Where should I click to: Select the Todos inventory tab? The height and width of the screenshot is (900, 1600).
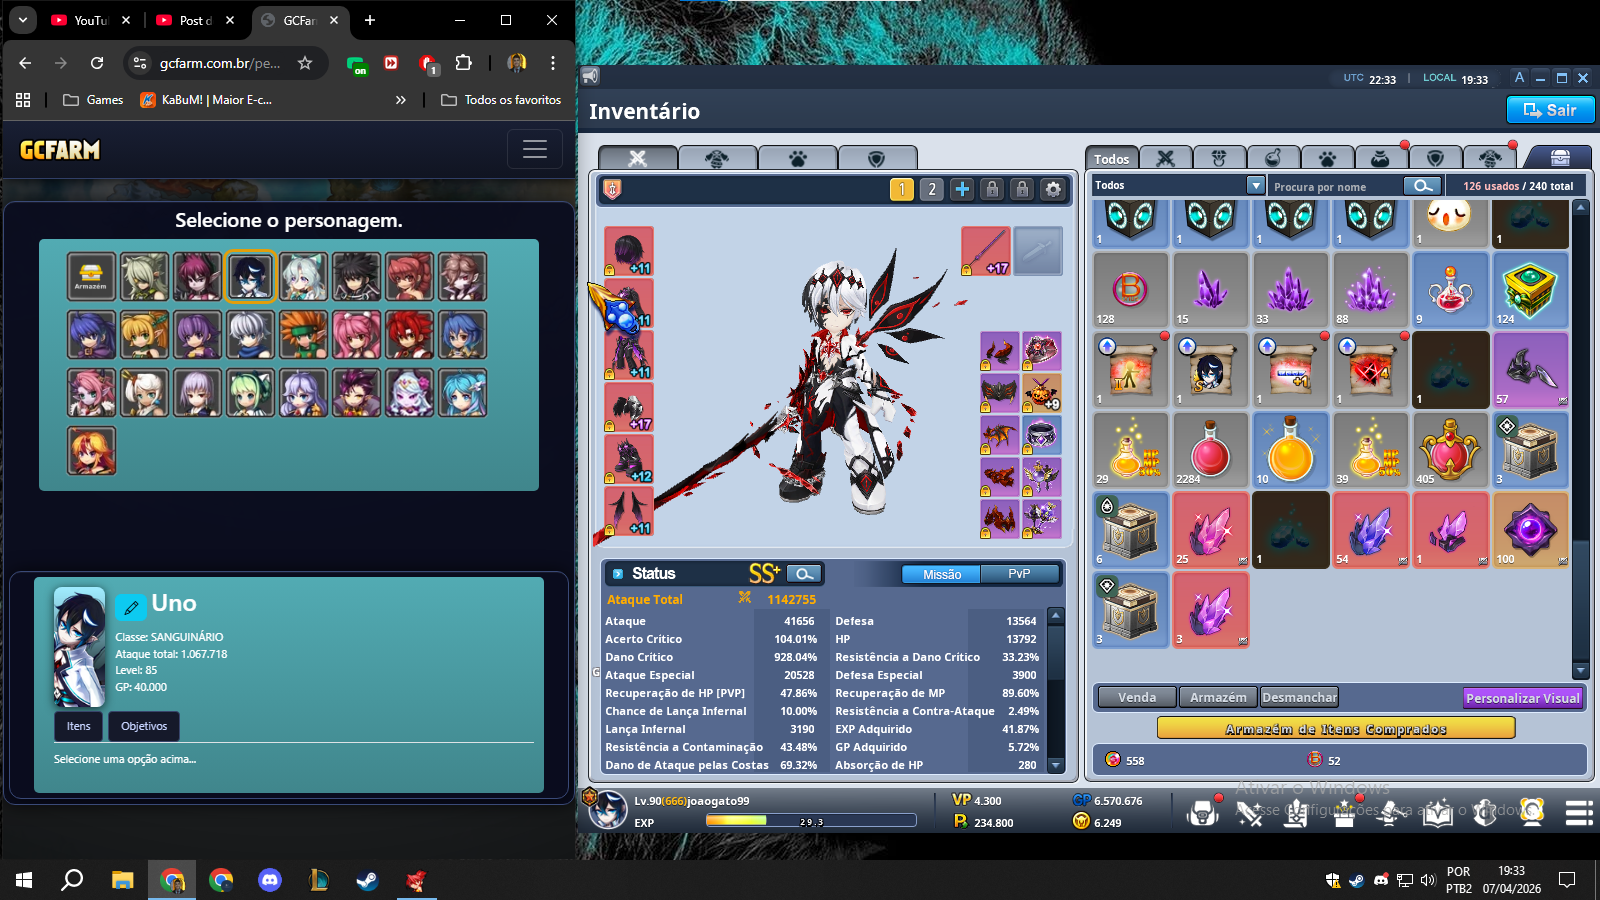(1111, 158)
